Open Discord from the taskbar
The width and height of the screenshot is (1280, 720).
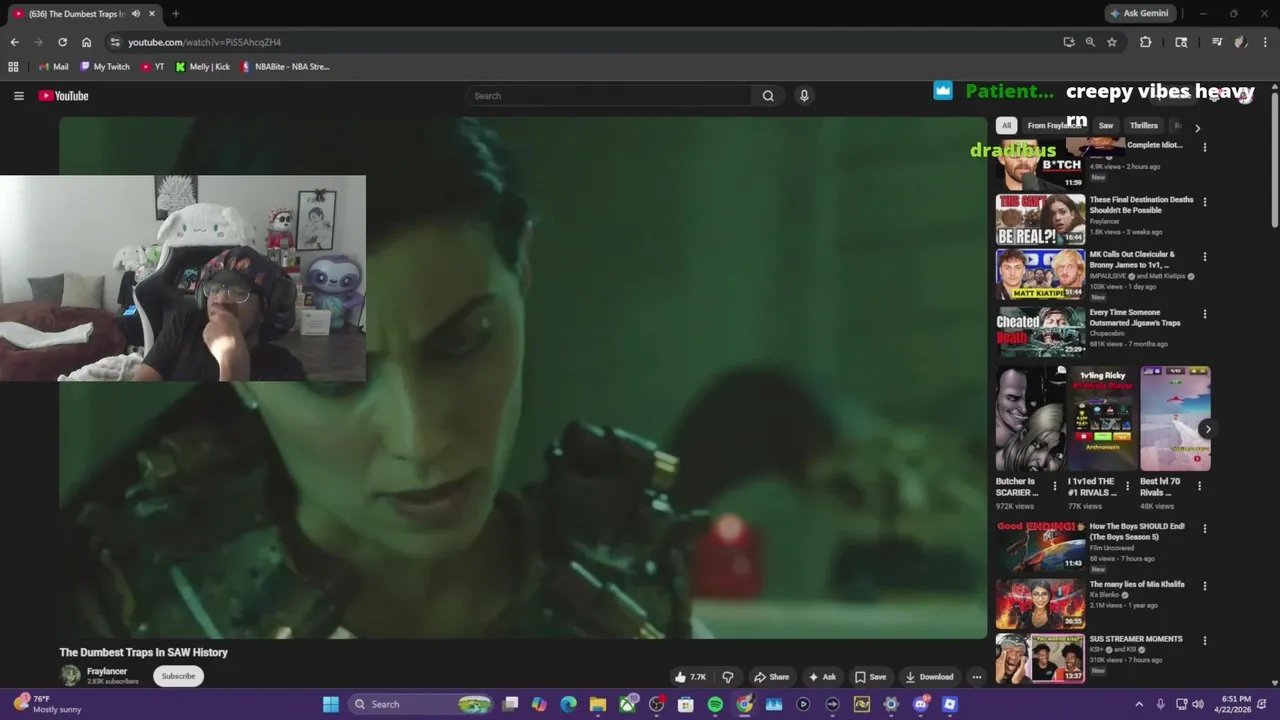(x=920, y=704)
